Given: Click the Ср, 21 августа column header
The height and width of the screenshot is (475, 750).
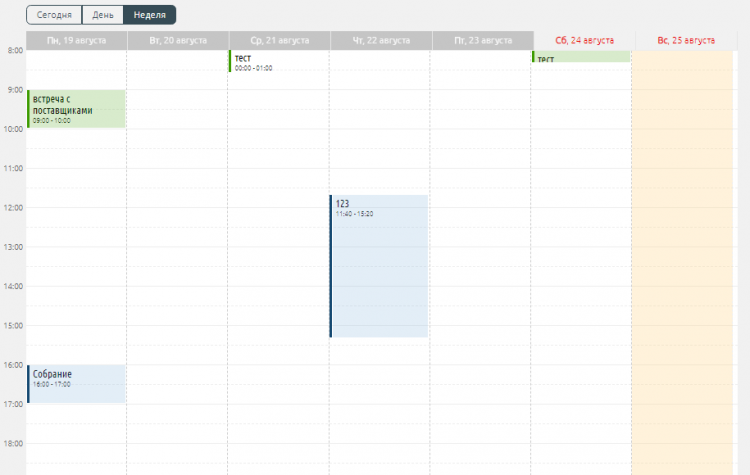Looking at the screenshot, I should (278, 40).
